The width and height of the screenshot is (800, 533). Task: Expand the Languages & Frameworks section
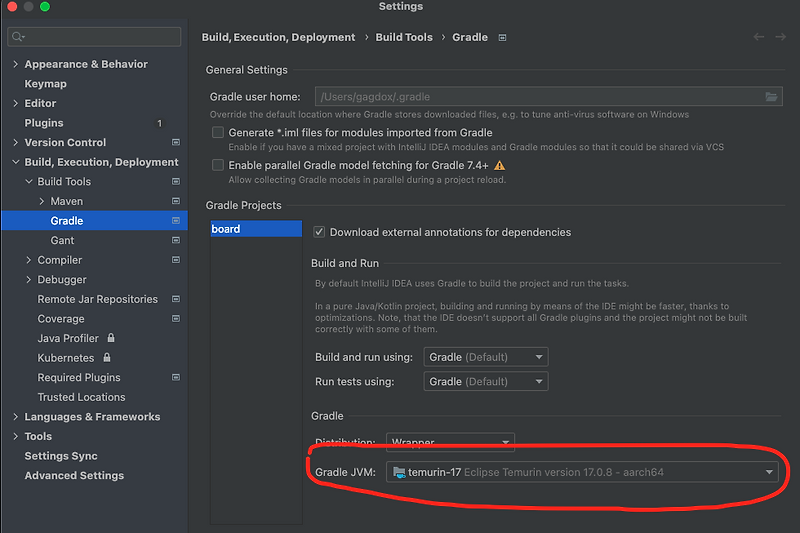(x=15, y=417)
